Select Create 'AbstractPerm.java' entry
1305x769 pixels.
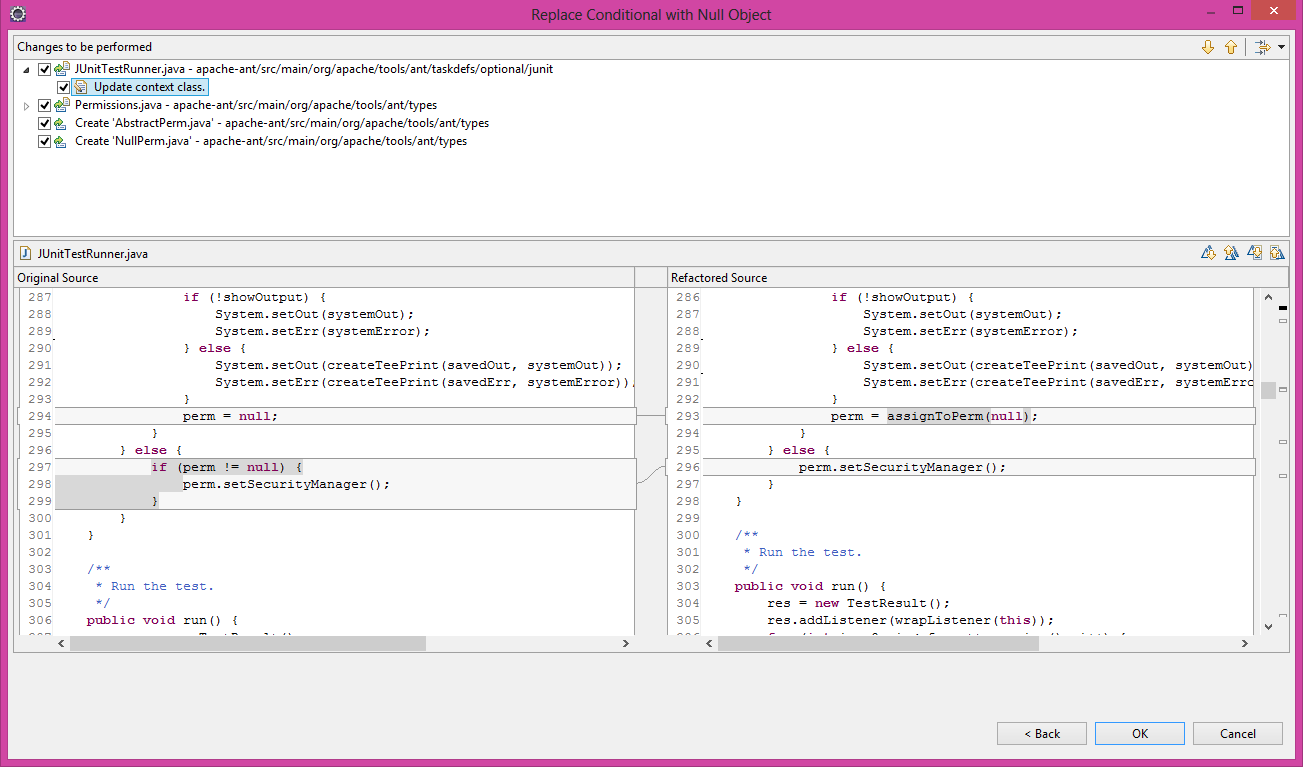[282, 123]
